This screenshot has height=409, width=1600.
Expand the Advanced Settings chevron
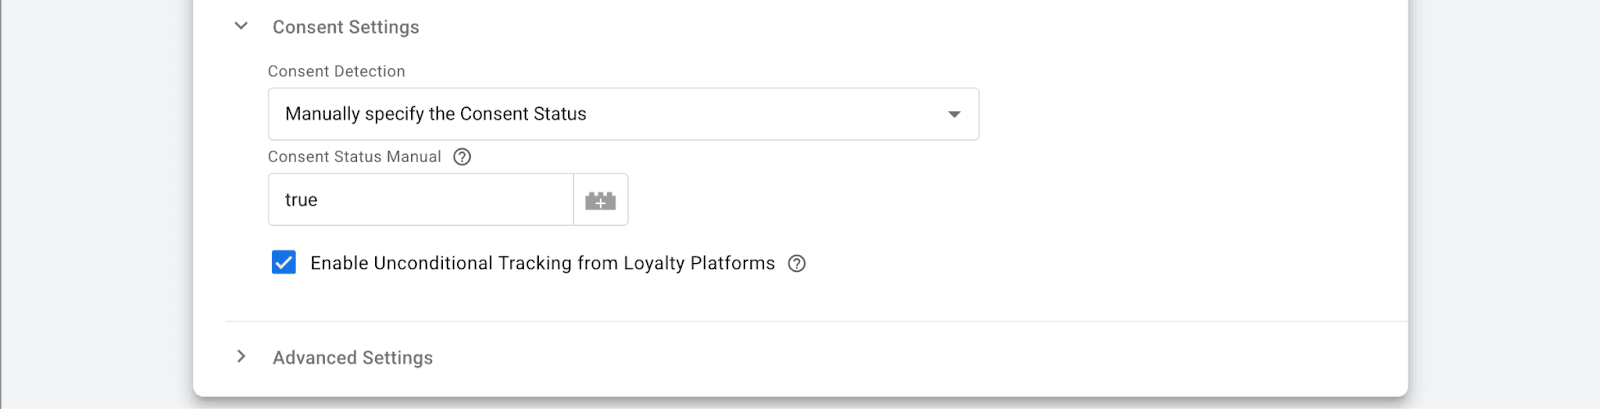(x=241, y=357)
